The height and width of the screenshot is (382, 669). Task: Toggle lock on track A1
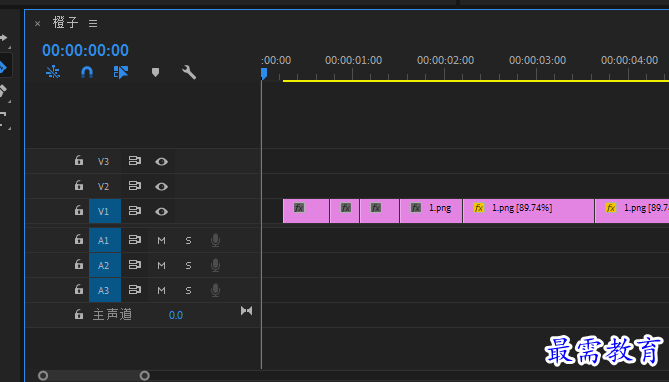tap(79, 239)
